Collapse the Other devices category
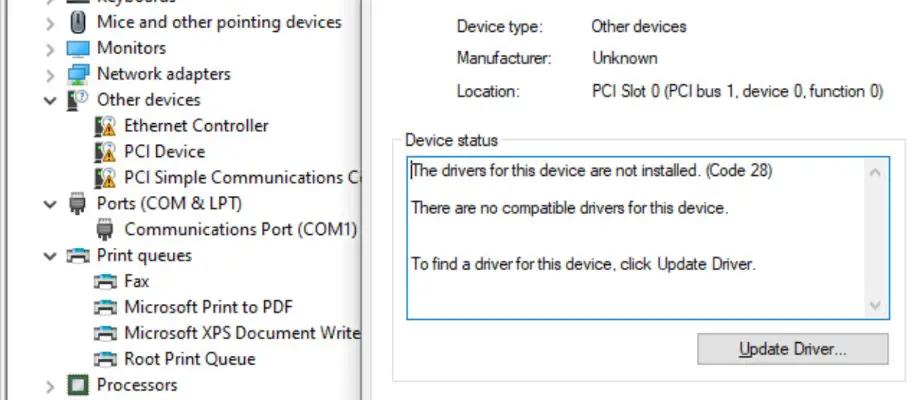The image size is (917, 400). click(x=50, y=100)
